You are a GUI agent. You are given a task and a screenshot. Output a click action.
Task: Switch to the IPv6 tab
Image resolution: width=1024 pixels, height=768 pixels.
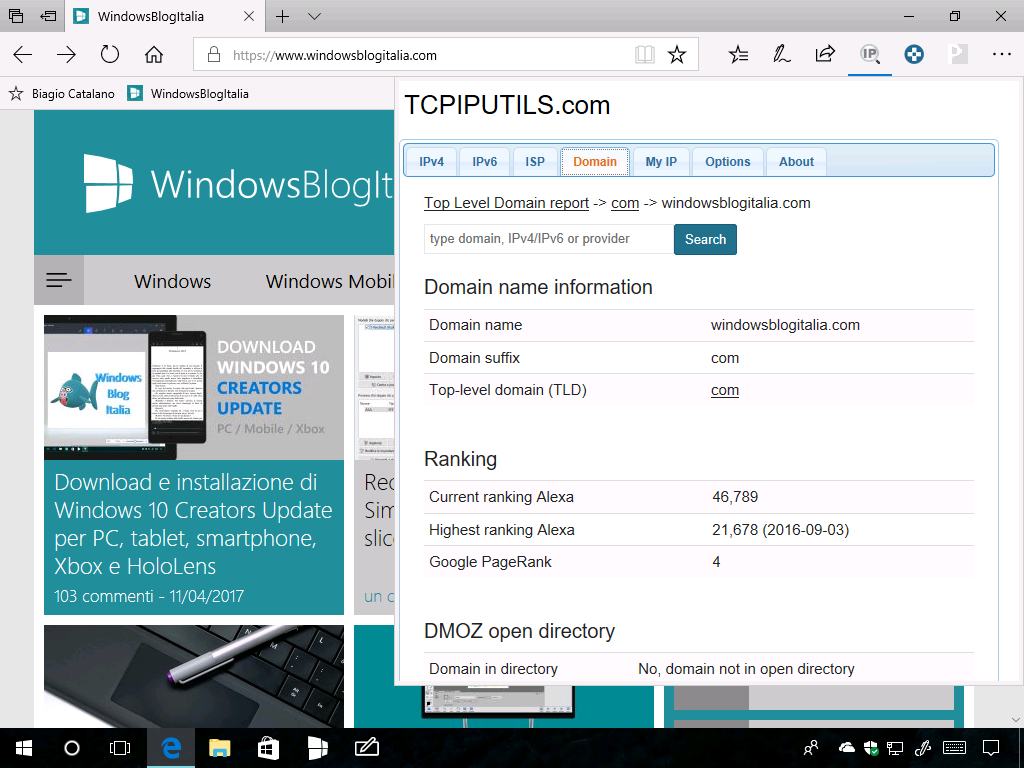tap(485, 161)
